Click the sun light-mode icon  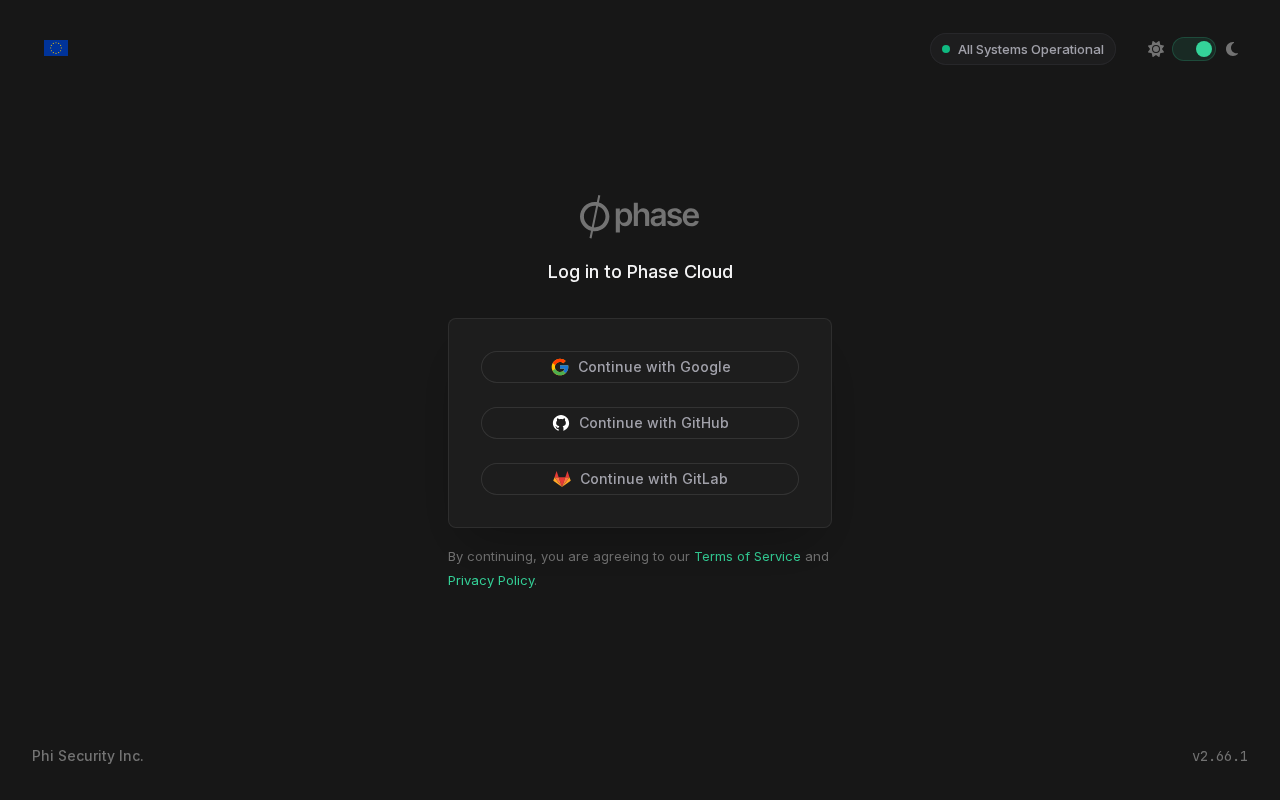(1156, 49)
